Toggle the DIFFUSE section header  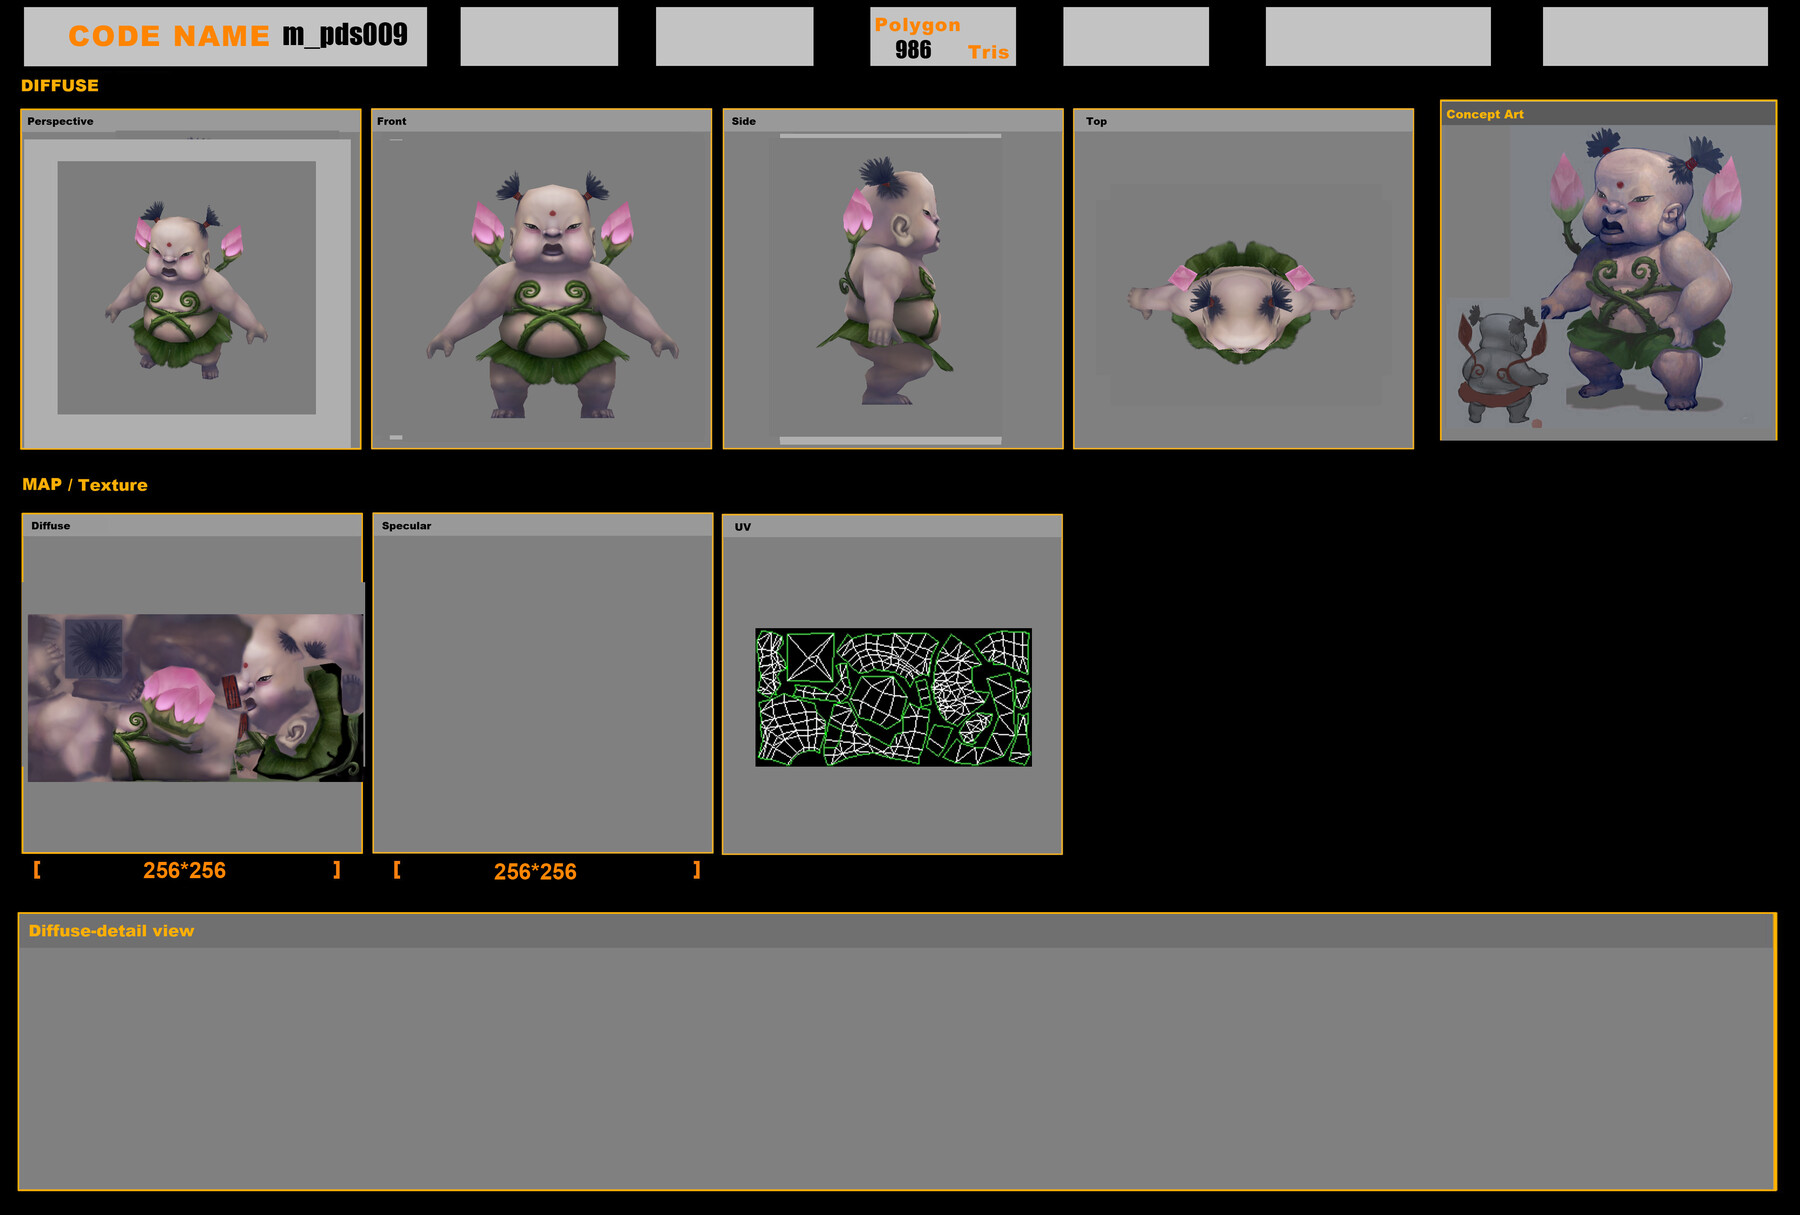pos(60,86)
